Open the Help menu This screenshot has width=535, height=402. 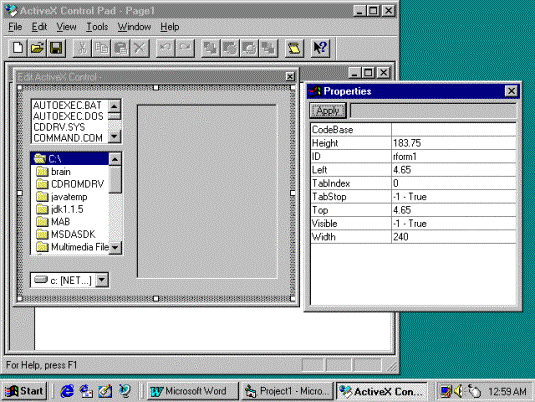[170, 27]
